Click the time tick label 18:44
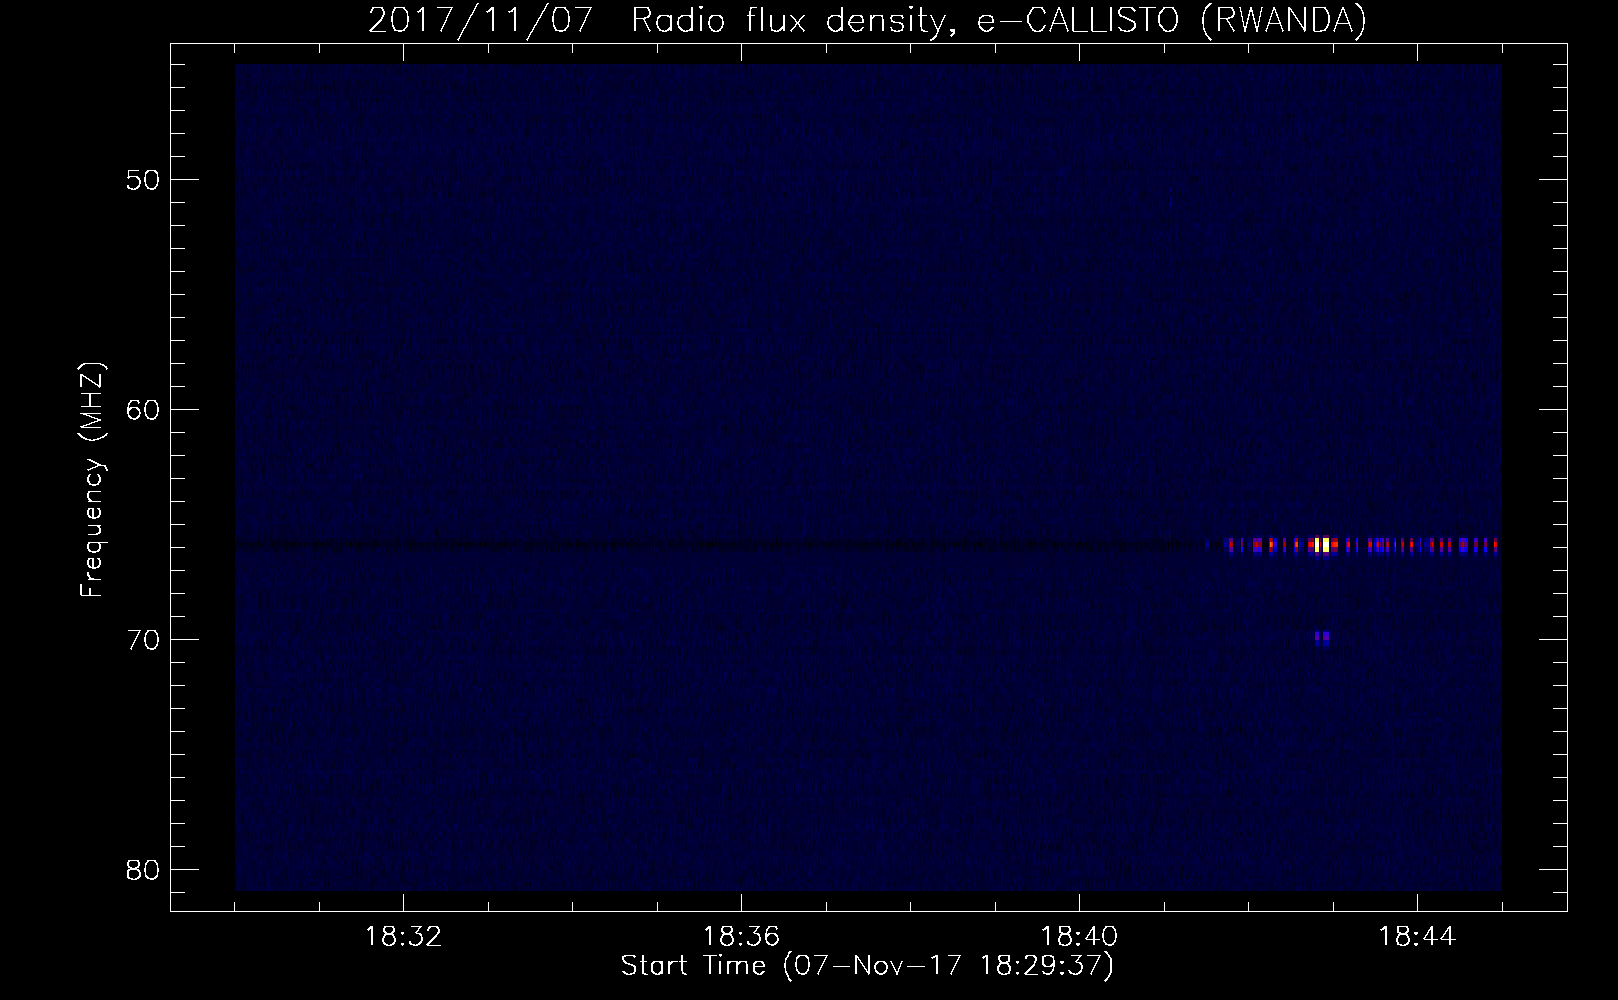Image resolution: width=1618 pixels, height=1000 pixels. coord(1417,937)
